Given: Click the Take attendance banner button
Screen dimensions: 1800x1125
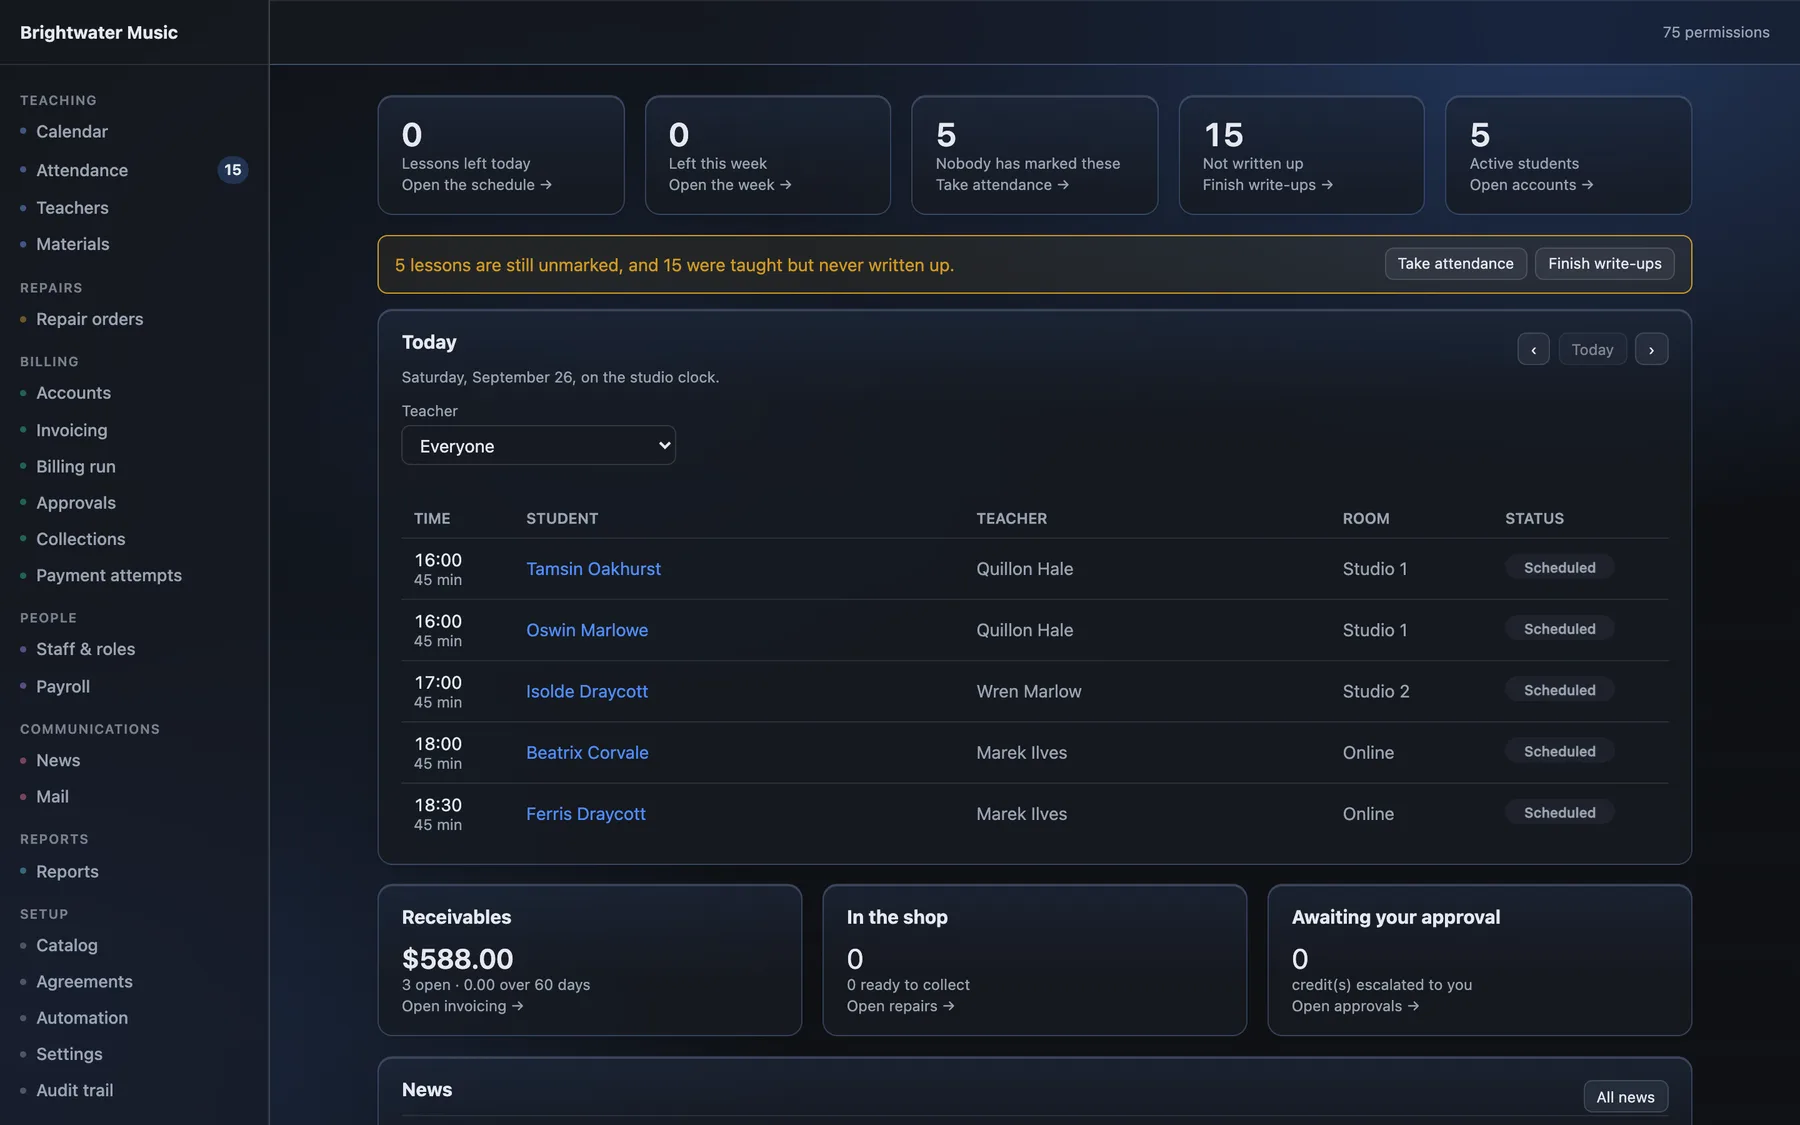Looking at the screenshot, I should pos(1455,263).
